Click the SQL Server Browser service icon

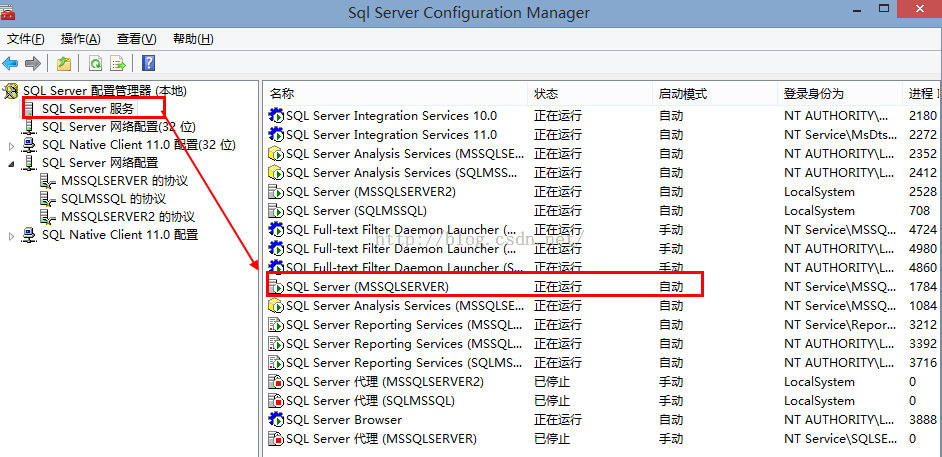coord(276,420)
